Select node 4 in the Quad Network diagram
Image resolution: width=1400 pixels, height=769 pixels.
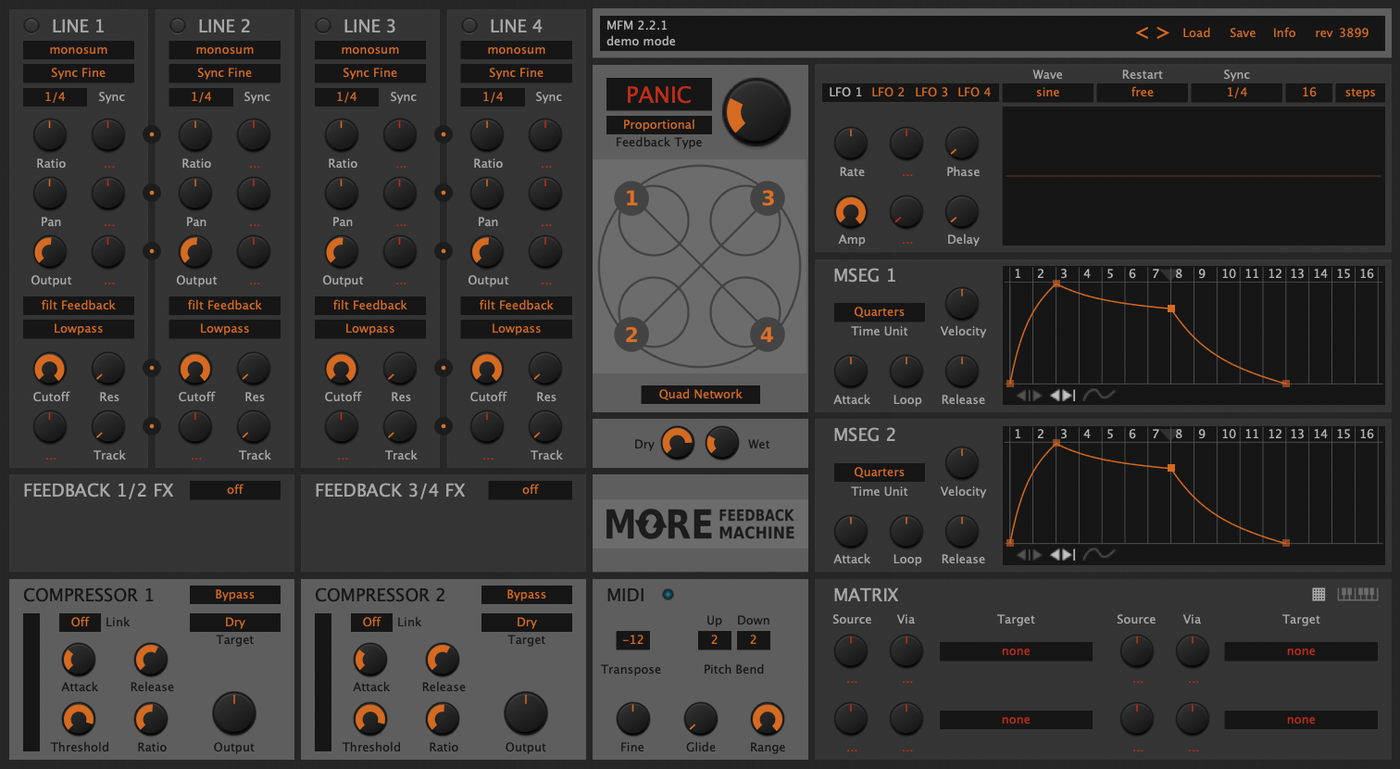tap(767, 334)
